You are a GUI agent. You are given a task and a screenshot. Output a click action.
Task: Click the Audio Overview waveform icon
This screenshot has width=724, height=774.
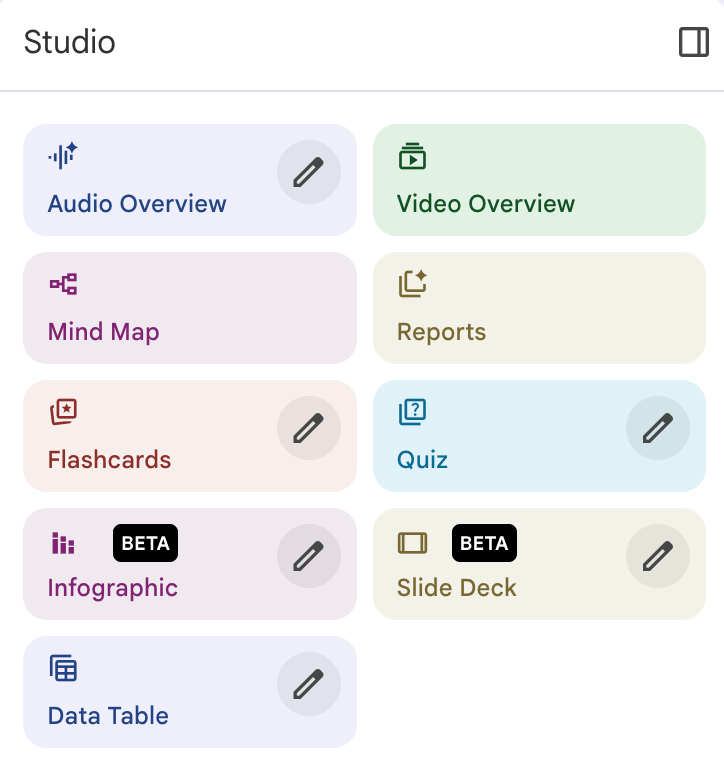click(63, 155)
